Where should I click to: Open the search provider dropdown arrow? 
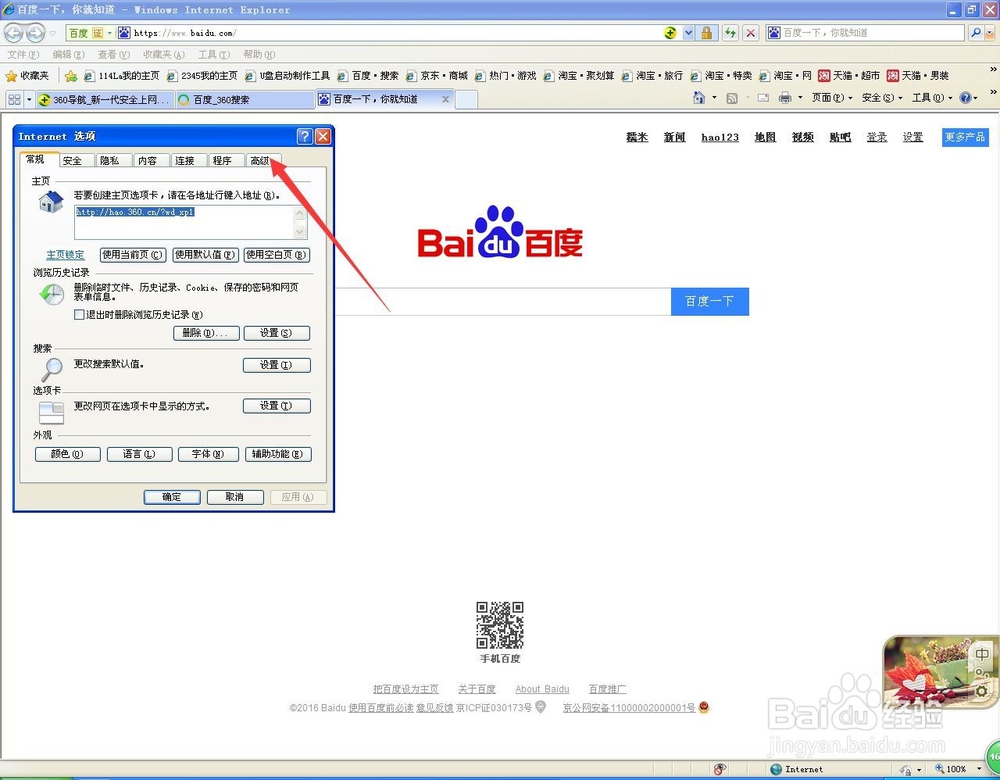[991, 33]
